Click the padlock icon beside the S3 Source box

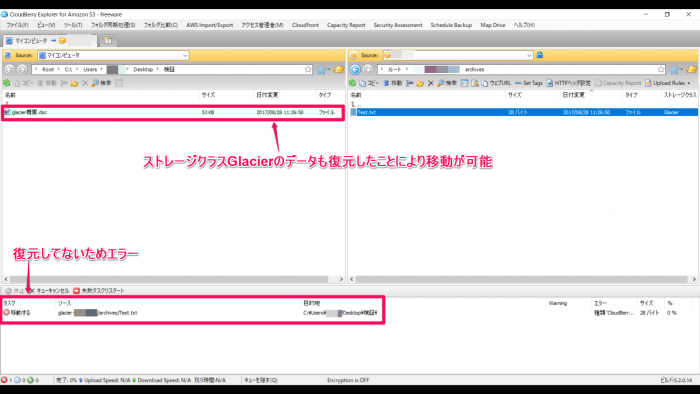[x=540, y=55]
